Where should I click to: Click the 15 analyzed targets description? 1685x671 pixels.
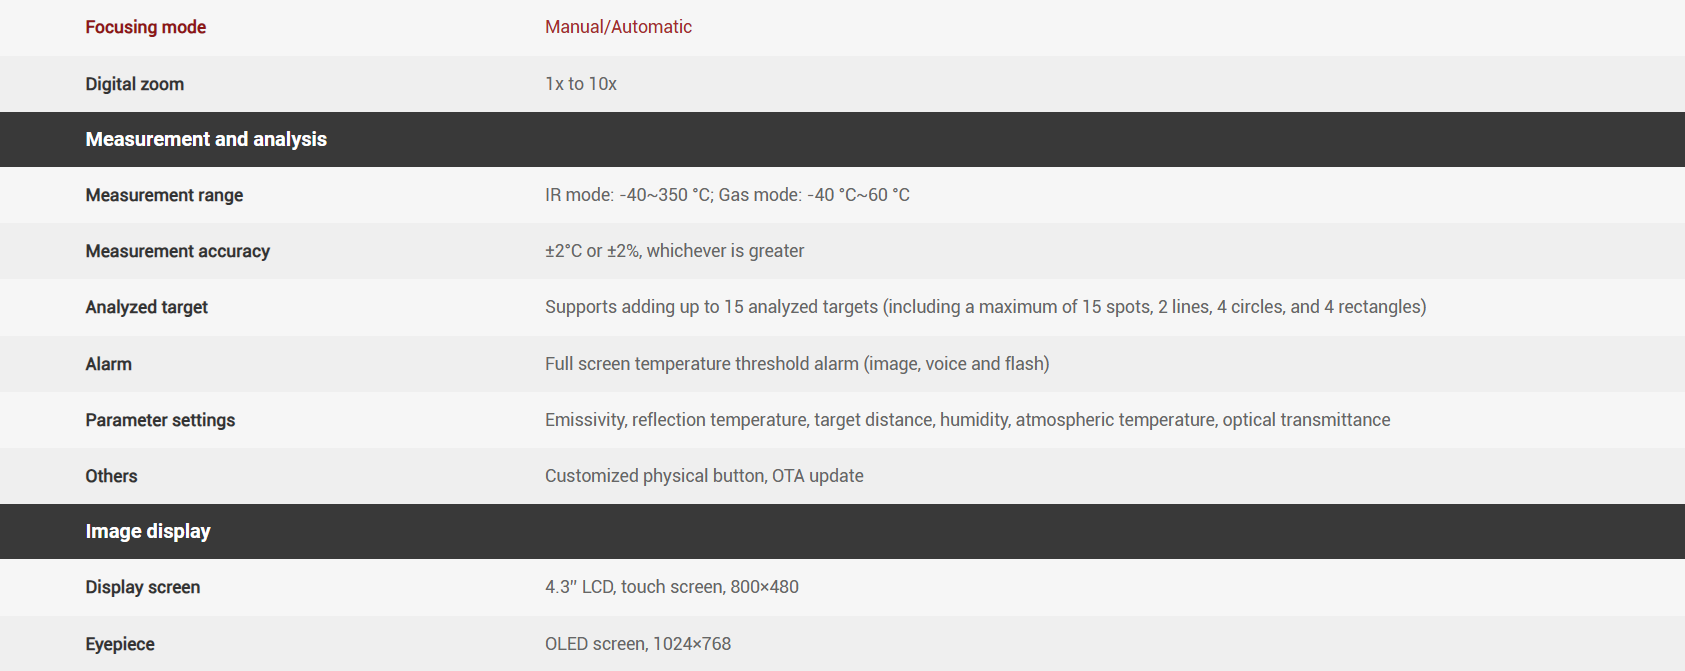[x=985, y=307]
